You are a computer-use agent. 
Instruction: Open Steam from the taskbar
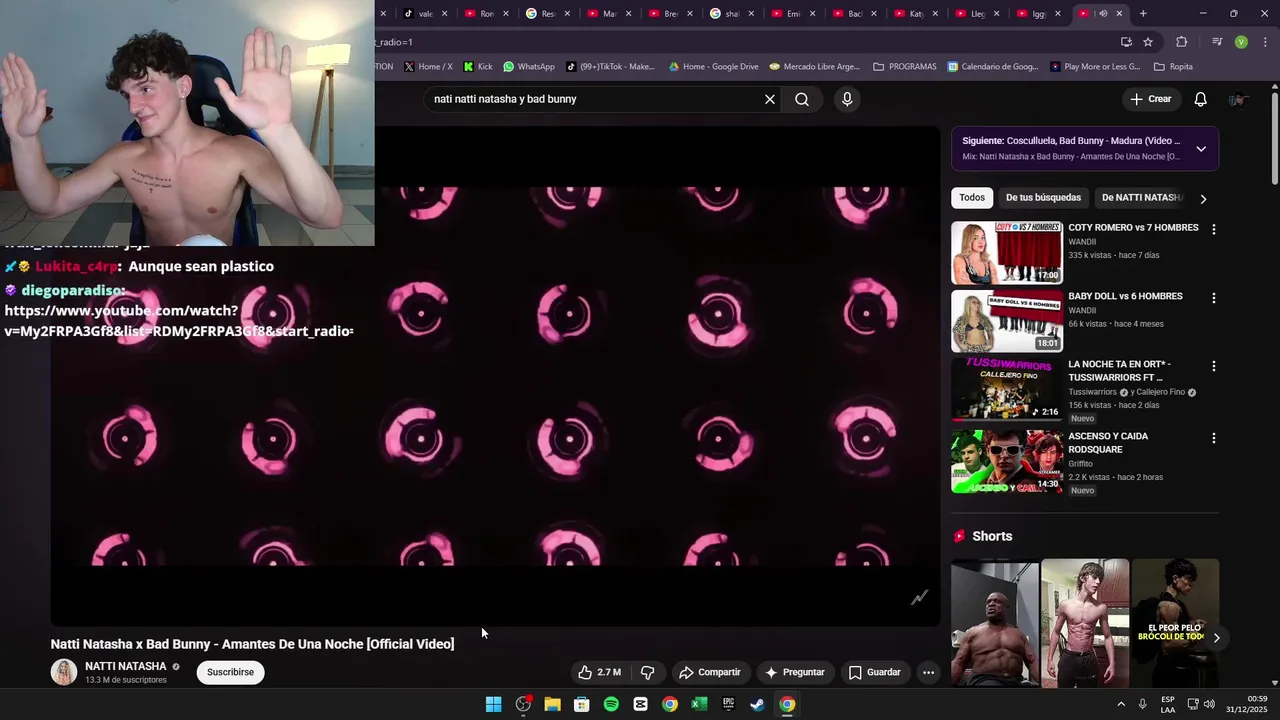[758, 704]
